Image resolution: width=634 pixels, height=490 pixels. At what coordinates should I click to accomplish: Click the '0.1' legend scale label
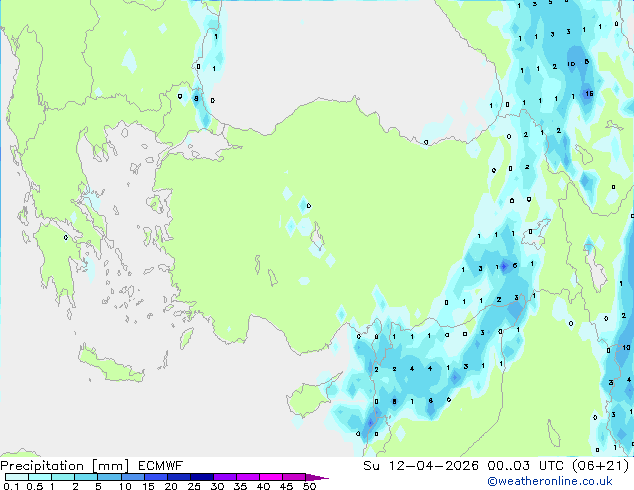11,486
